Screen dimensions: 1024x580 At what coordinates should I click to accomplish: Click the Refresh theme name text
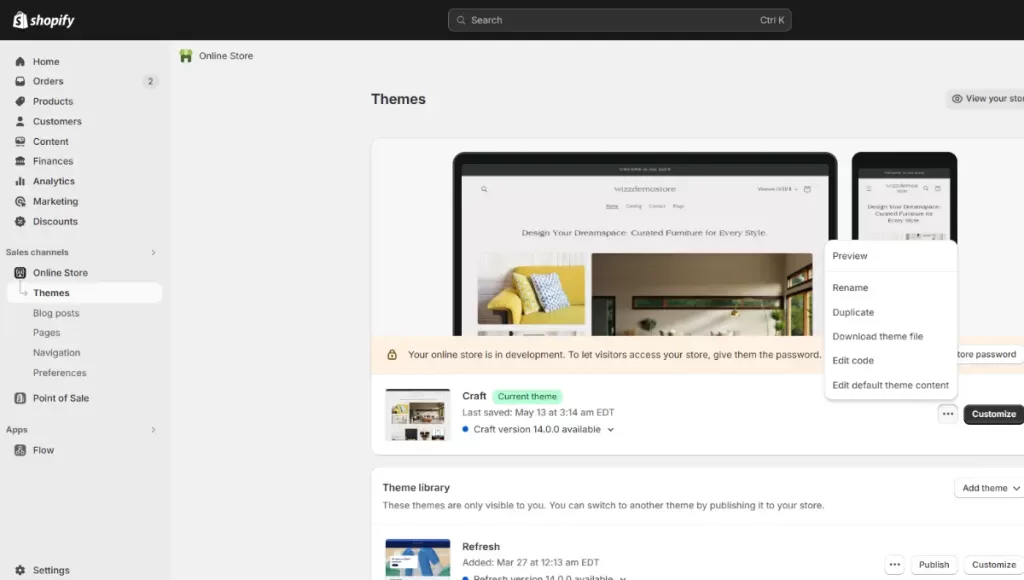pyautogui.click(x=481, y=547)
